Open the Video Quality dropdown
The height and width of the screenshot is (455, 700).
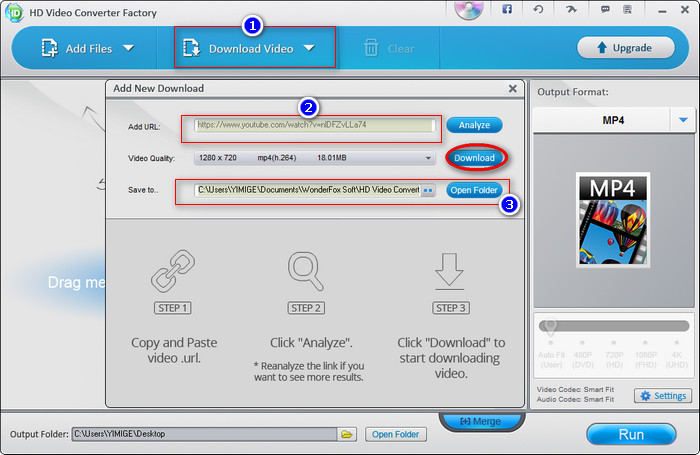click(x=315, y=158)
